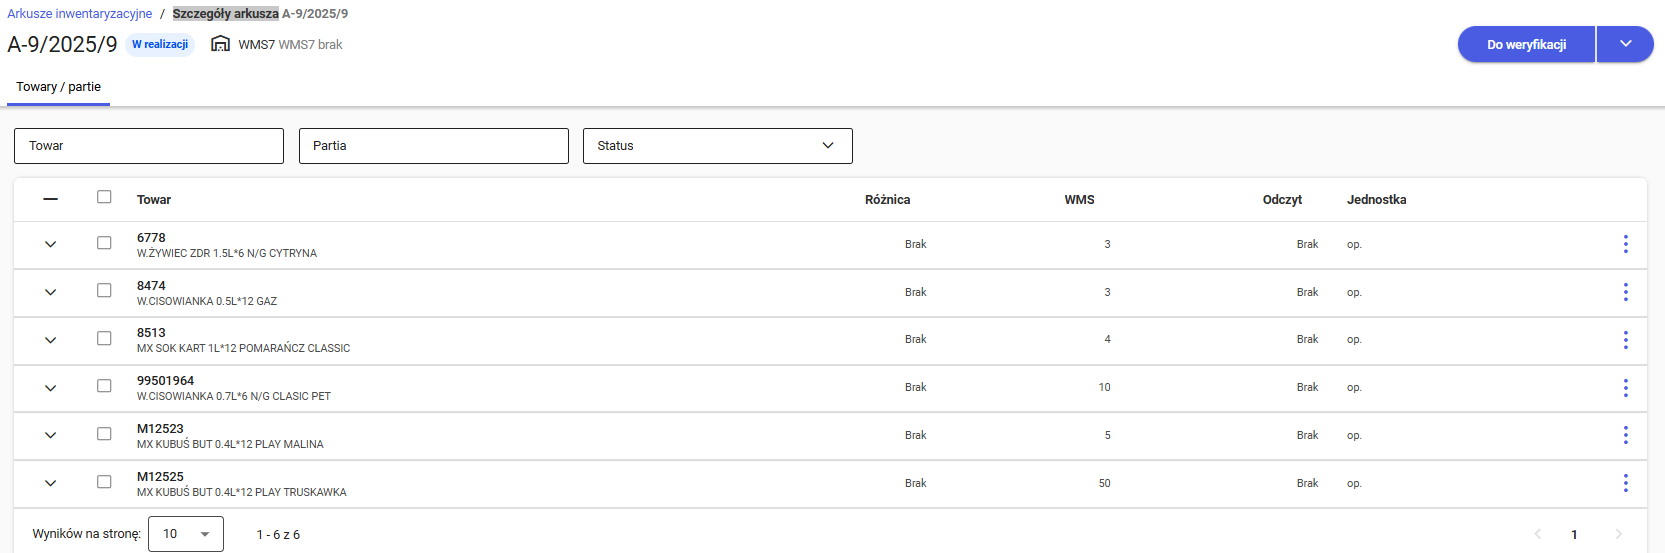Expand the row for item 8474
1665x553 pixels.
pyautogui.click(x=50, y=292)
